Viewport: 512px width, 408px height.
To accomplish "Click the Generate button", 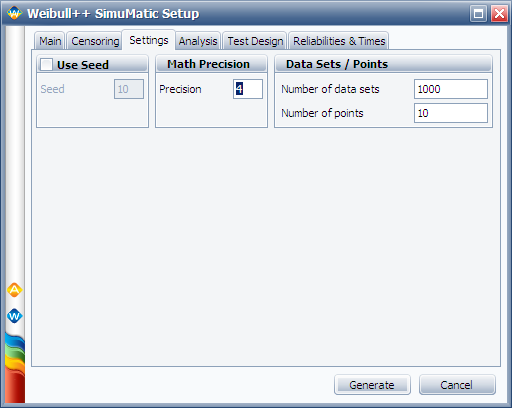I will click(372, 385).
